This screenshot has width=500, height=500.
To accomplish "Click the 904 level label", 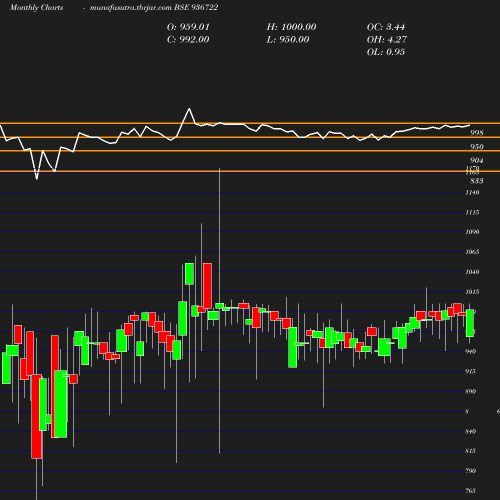I will (x=477, y=160).
